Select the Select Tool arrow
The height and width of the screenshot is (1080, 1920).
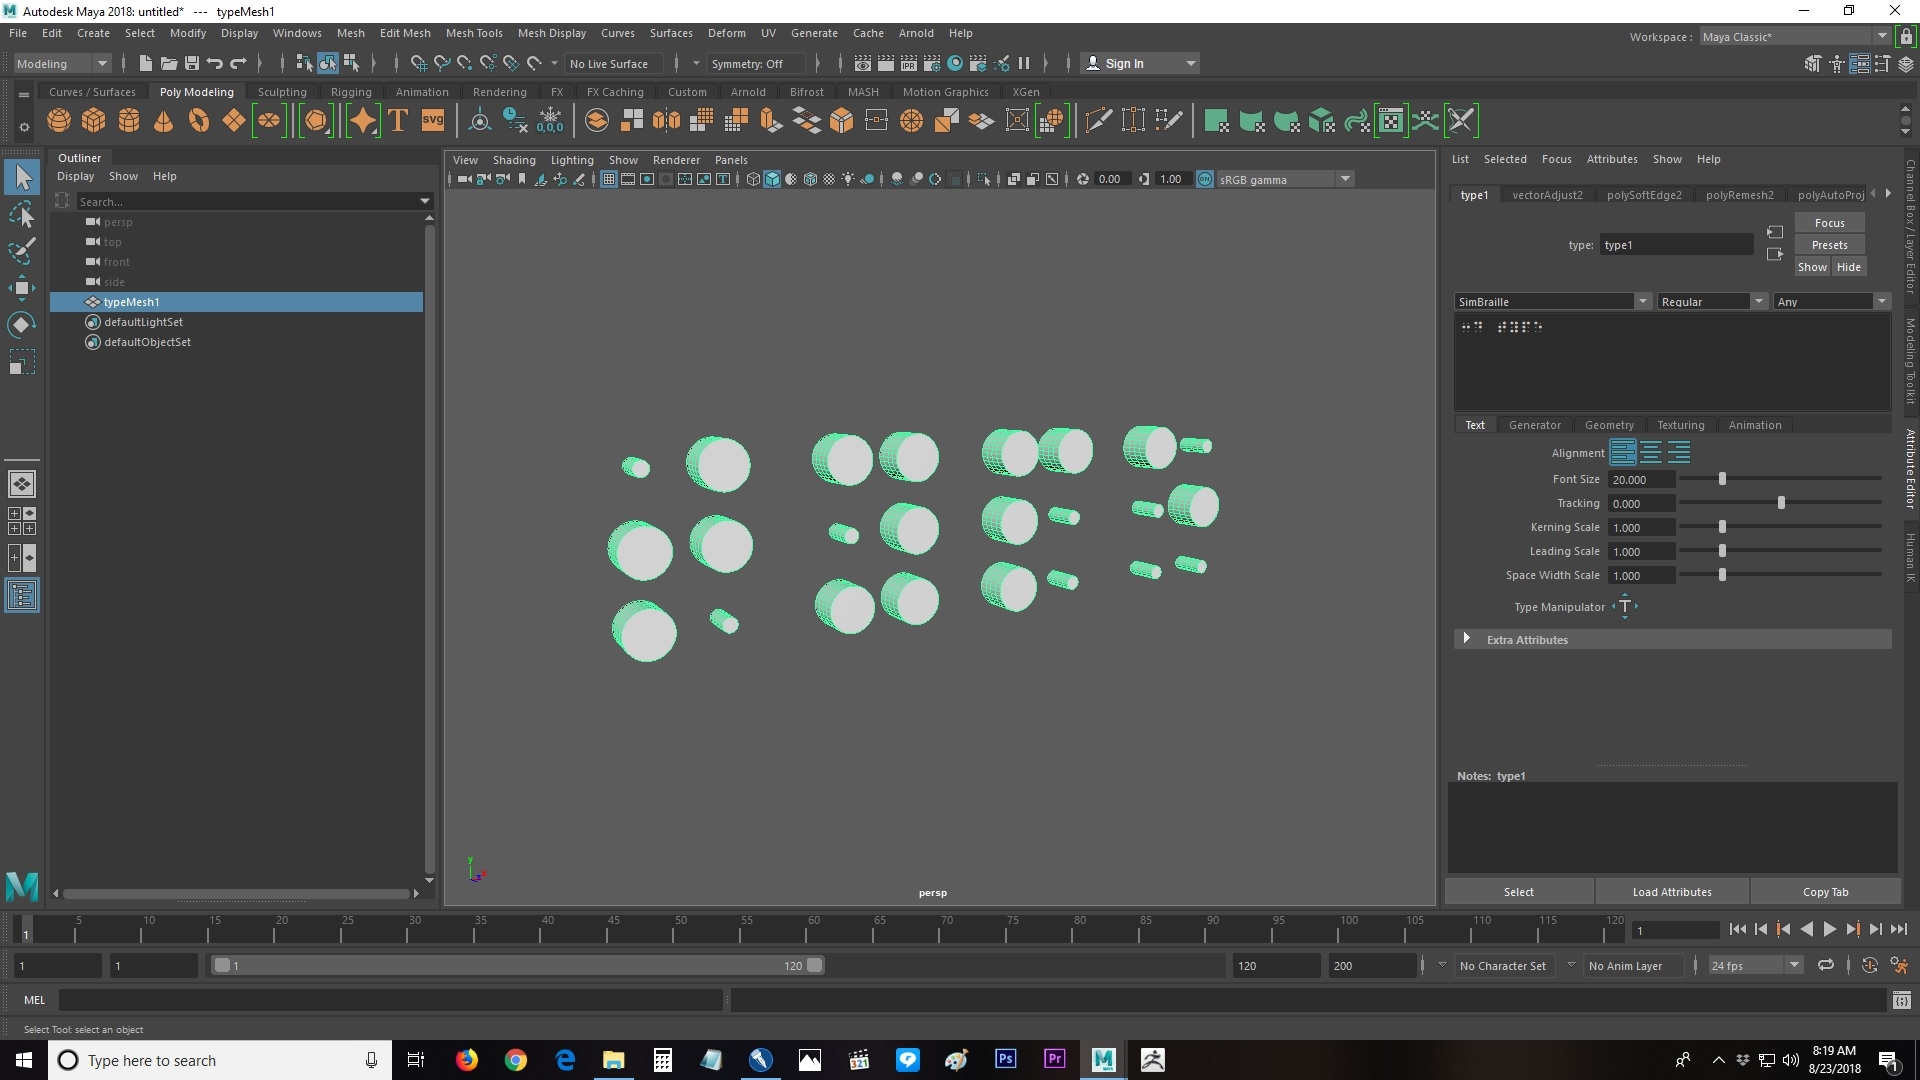point(22,178)
